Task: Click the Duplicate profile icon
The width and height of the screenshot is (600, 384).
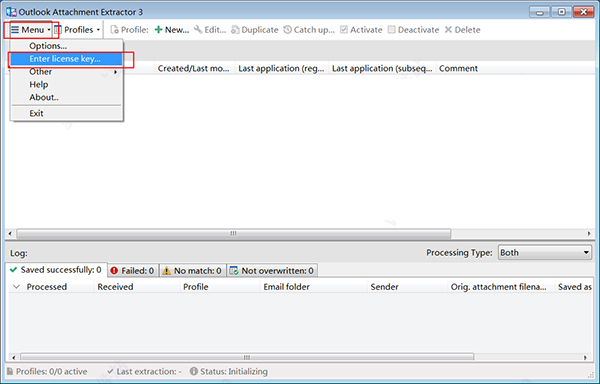Action: (x=235, y=30)
